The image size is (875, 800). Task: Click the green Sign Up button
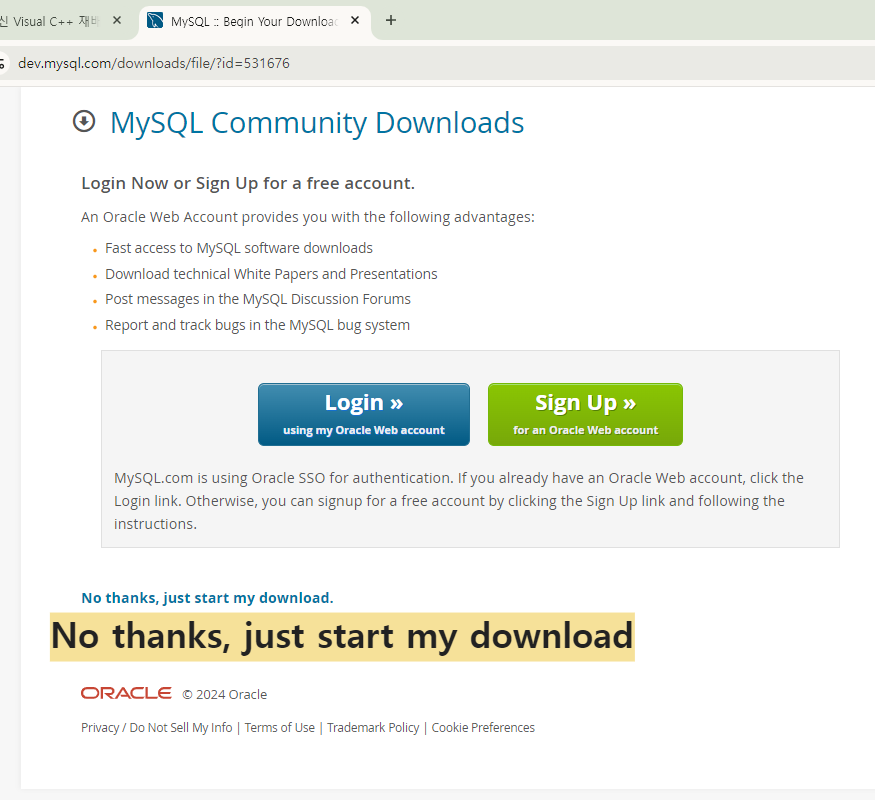click(585, 415)
